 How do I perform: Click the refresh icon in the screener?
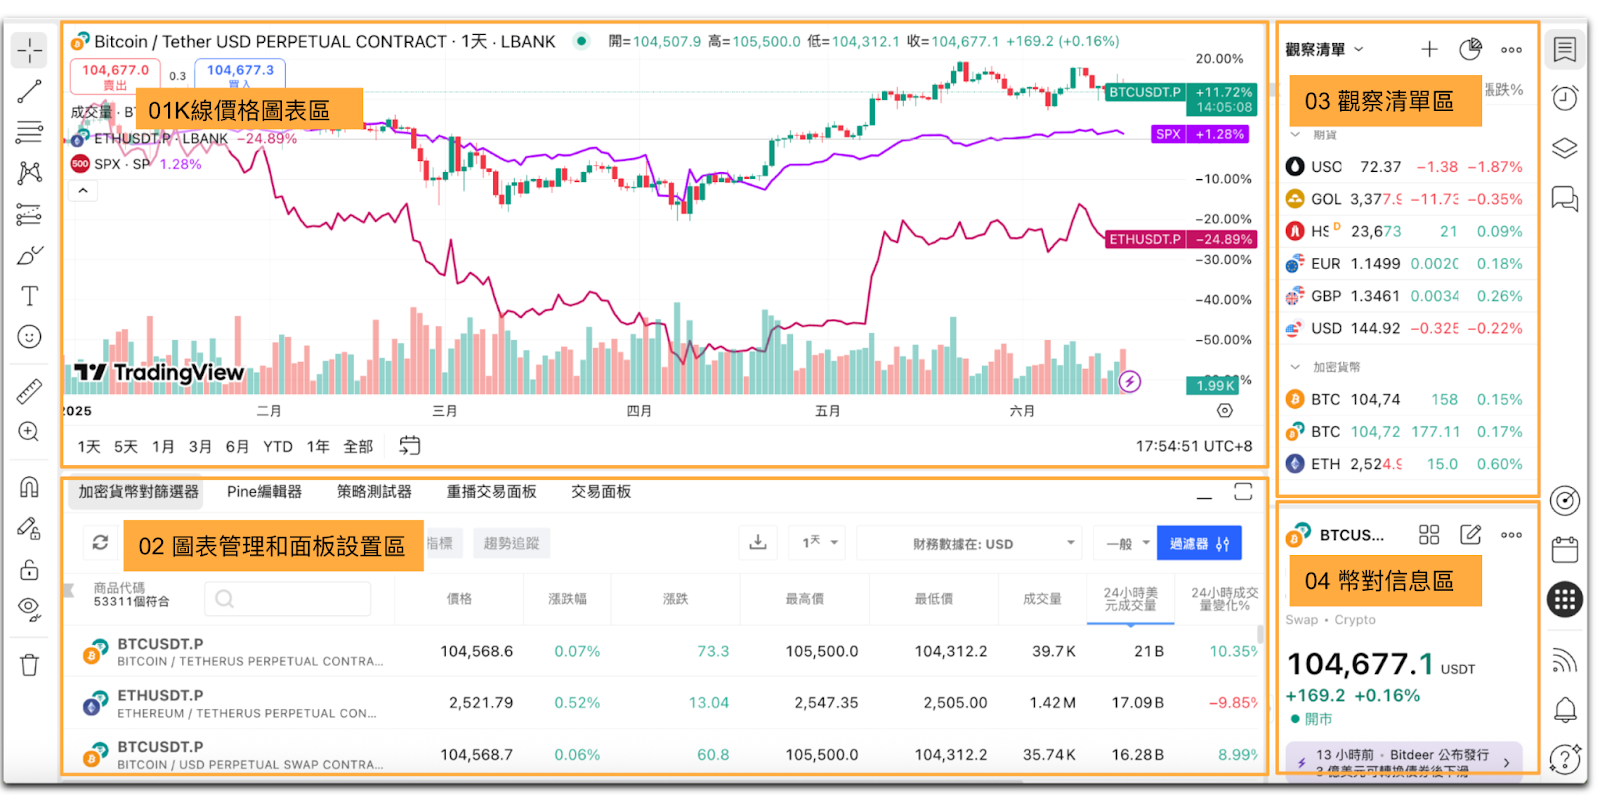click(100, 542)
